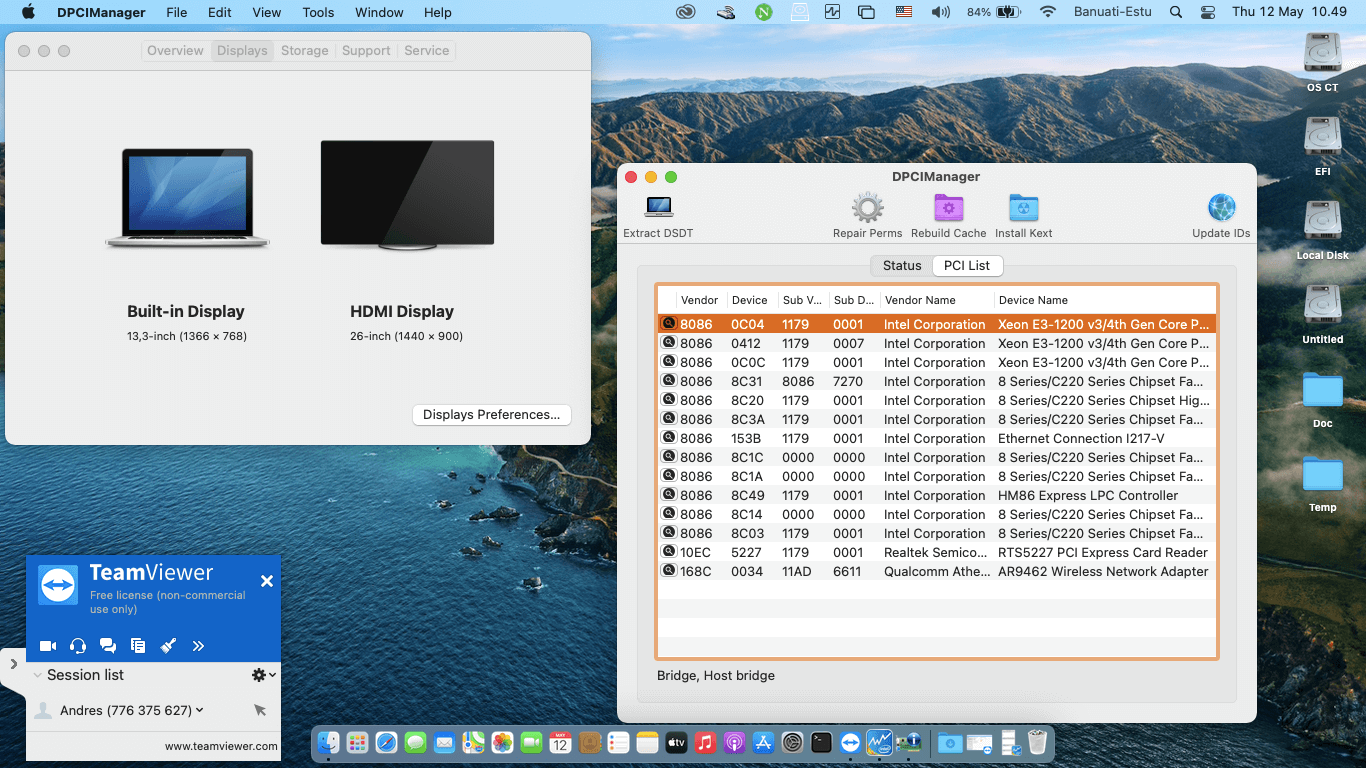Click the TeamViewer file transfer clipboard icon
Viewport: 1366px width, 768px height.
tap(138, 646)
